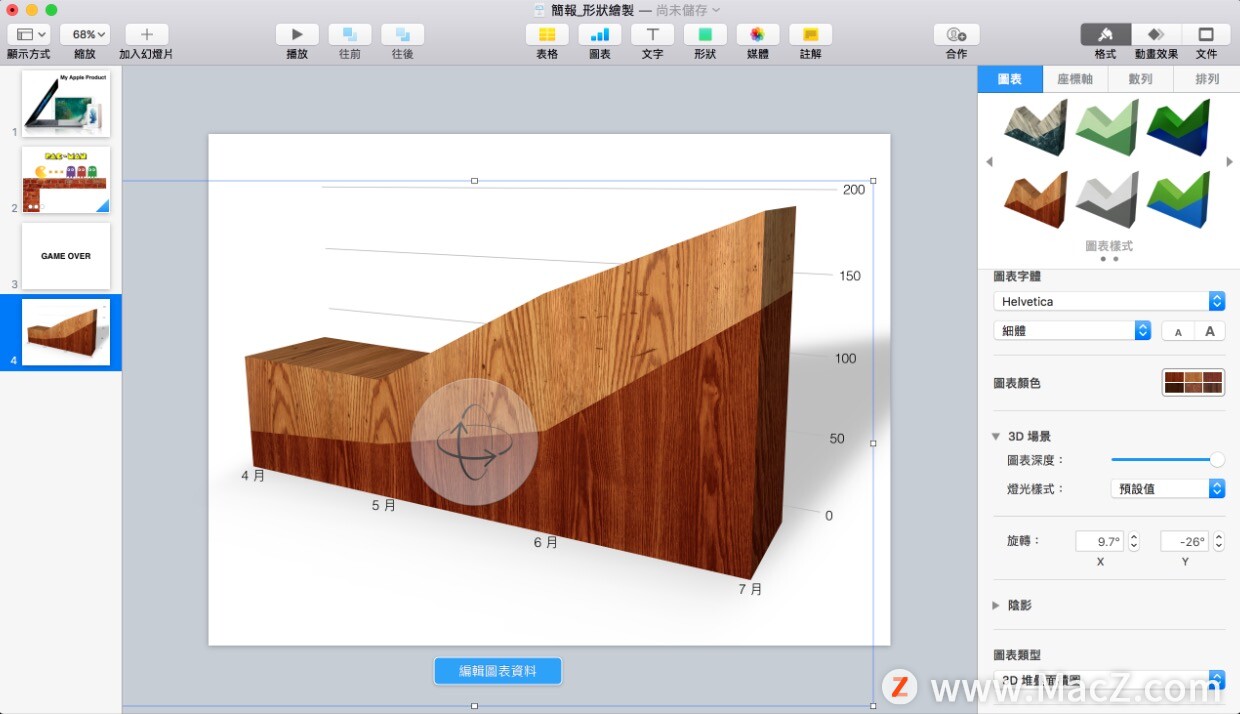Open the 形狀 shapes picker
The width and height of the screenshot is (1240, 714).
point(705,34)
